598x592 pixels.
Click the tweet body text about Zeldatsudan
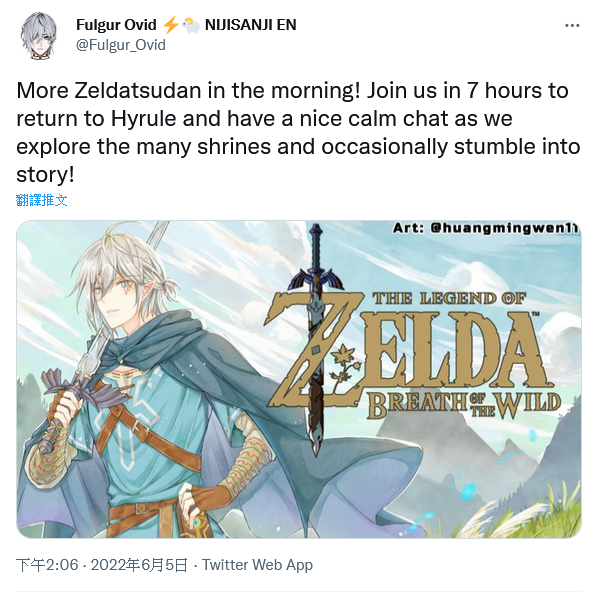(x=298, y=132)
